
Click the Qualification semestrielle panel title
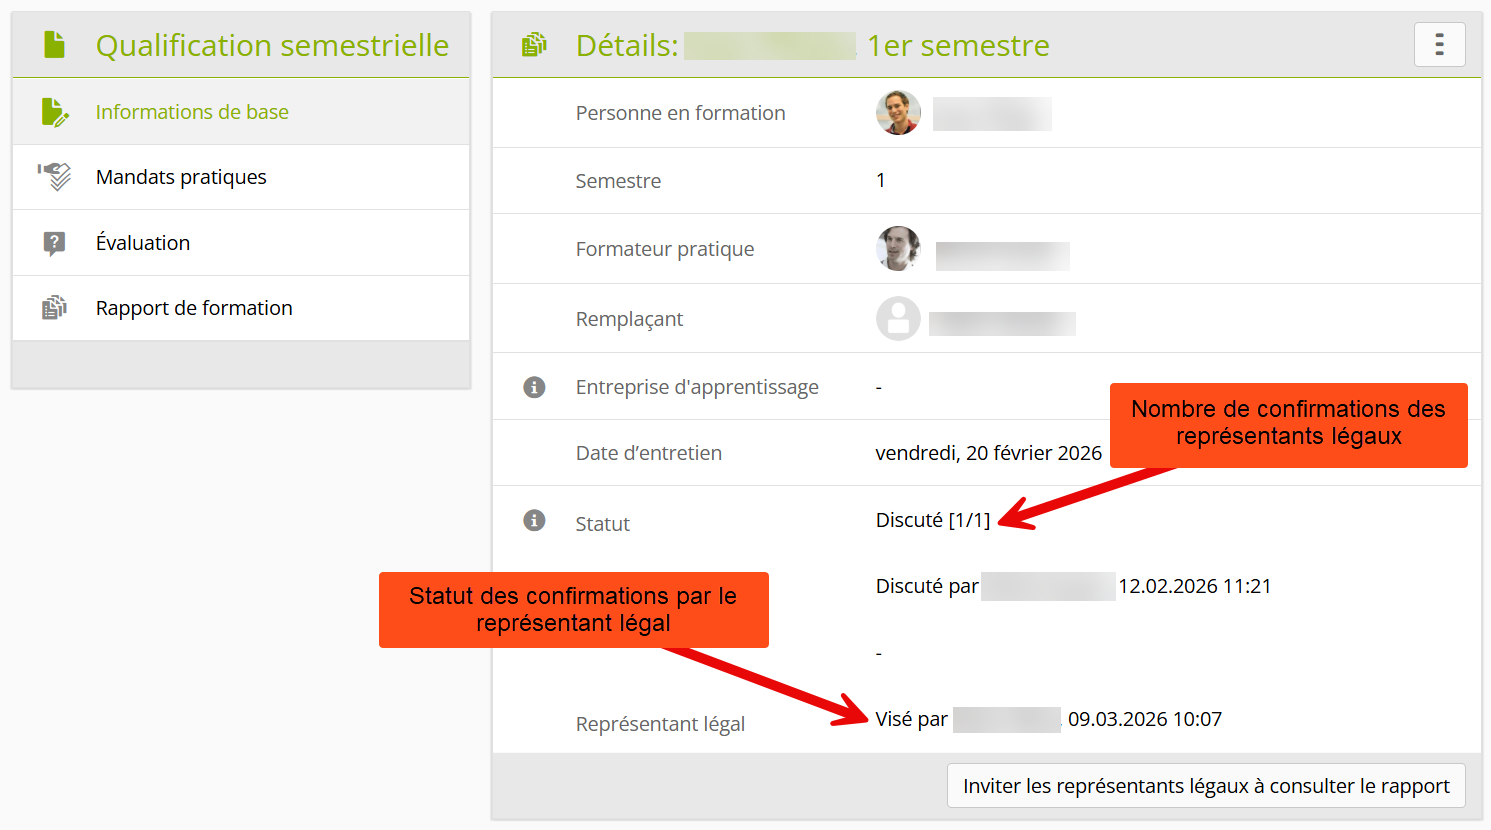tap(272, 45)
